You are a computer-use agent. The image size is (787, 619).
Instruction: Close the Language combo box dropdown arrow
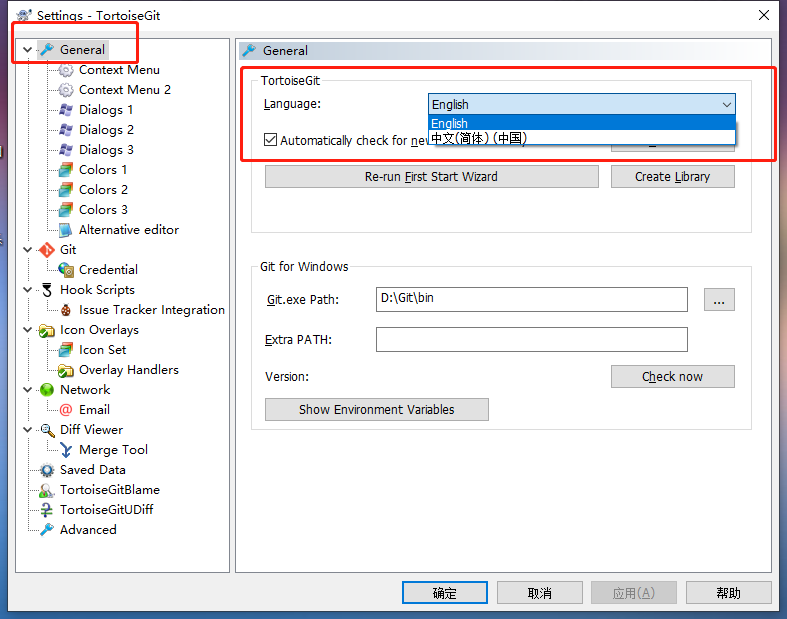coord(726,104)
